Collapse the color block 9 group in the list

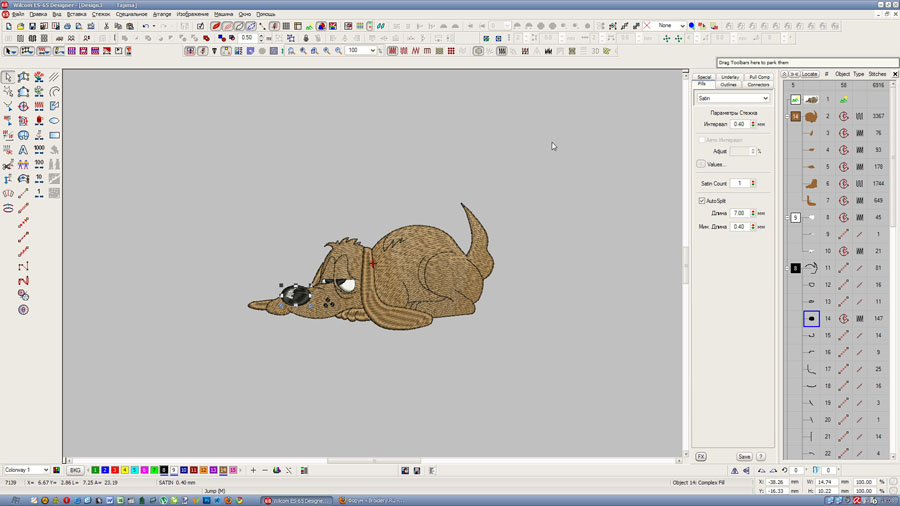coord(787,217)
